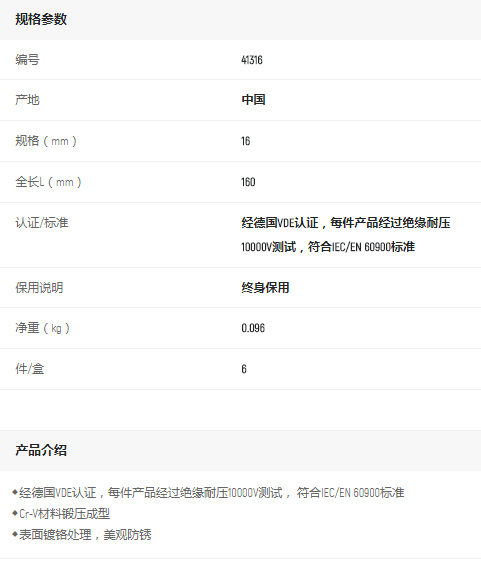
Task: Click the 经德国VDE认证 certification text line
Action: click(346, 223)
